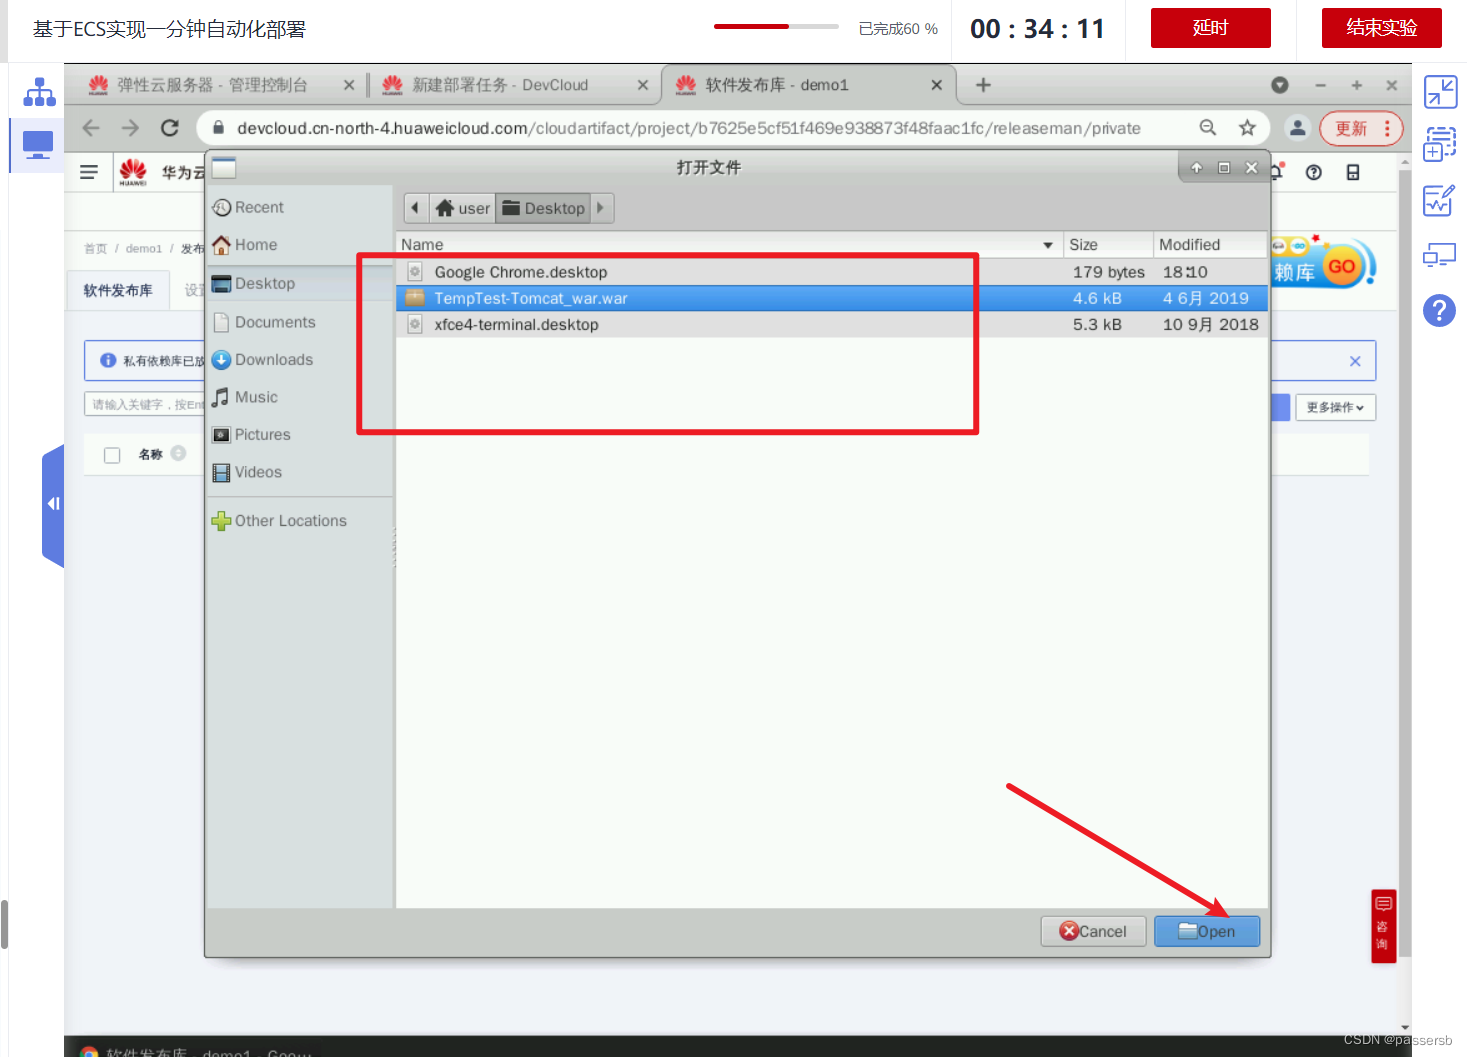This screenshot has width=1467, height=1057.
Task: Sort files by the Name column header
Action: (729, 244)
